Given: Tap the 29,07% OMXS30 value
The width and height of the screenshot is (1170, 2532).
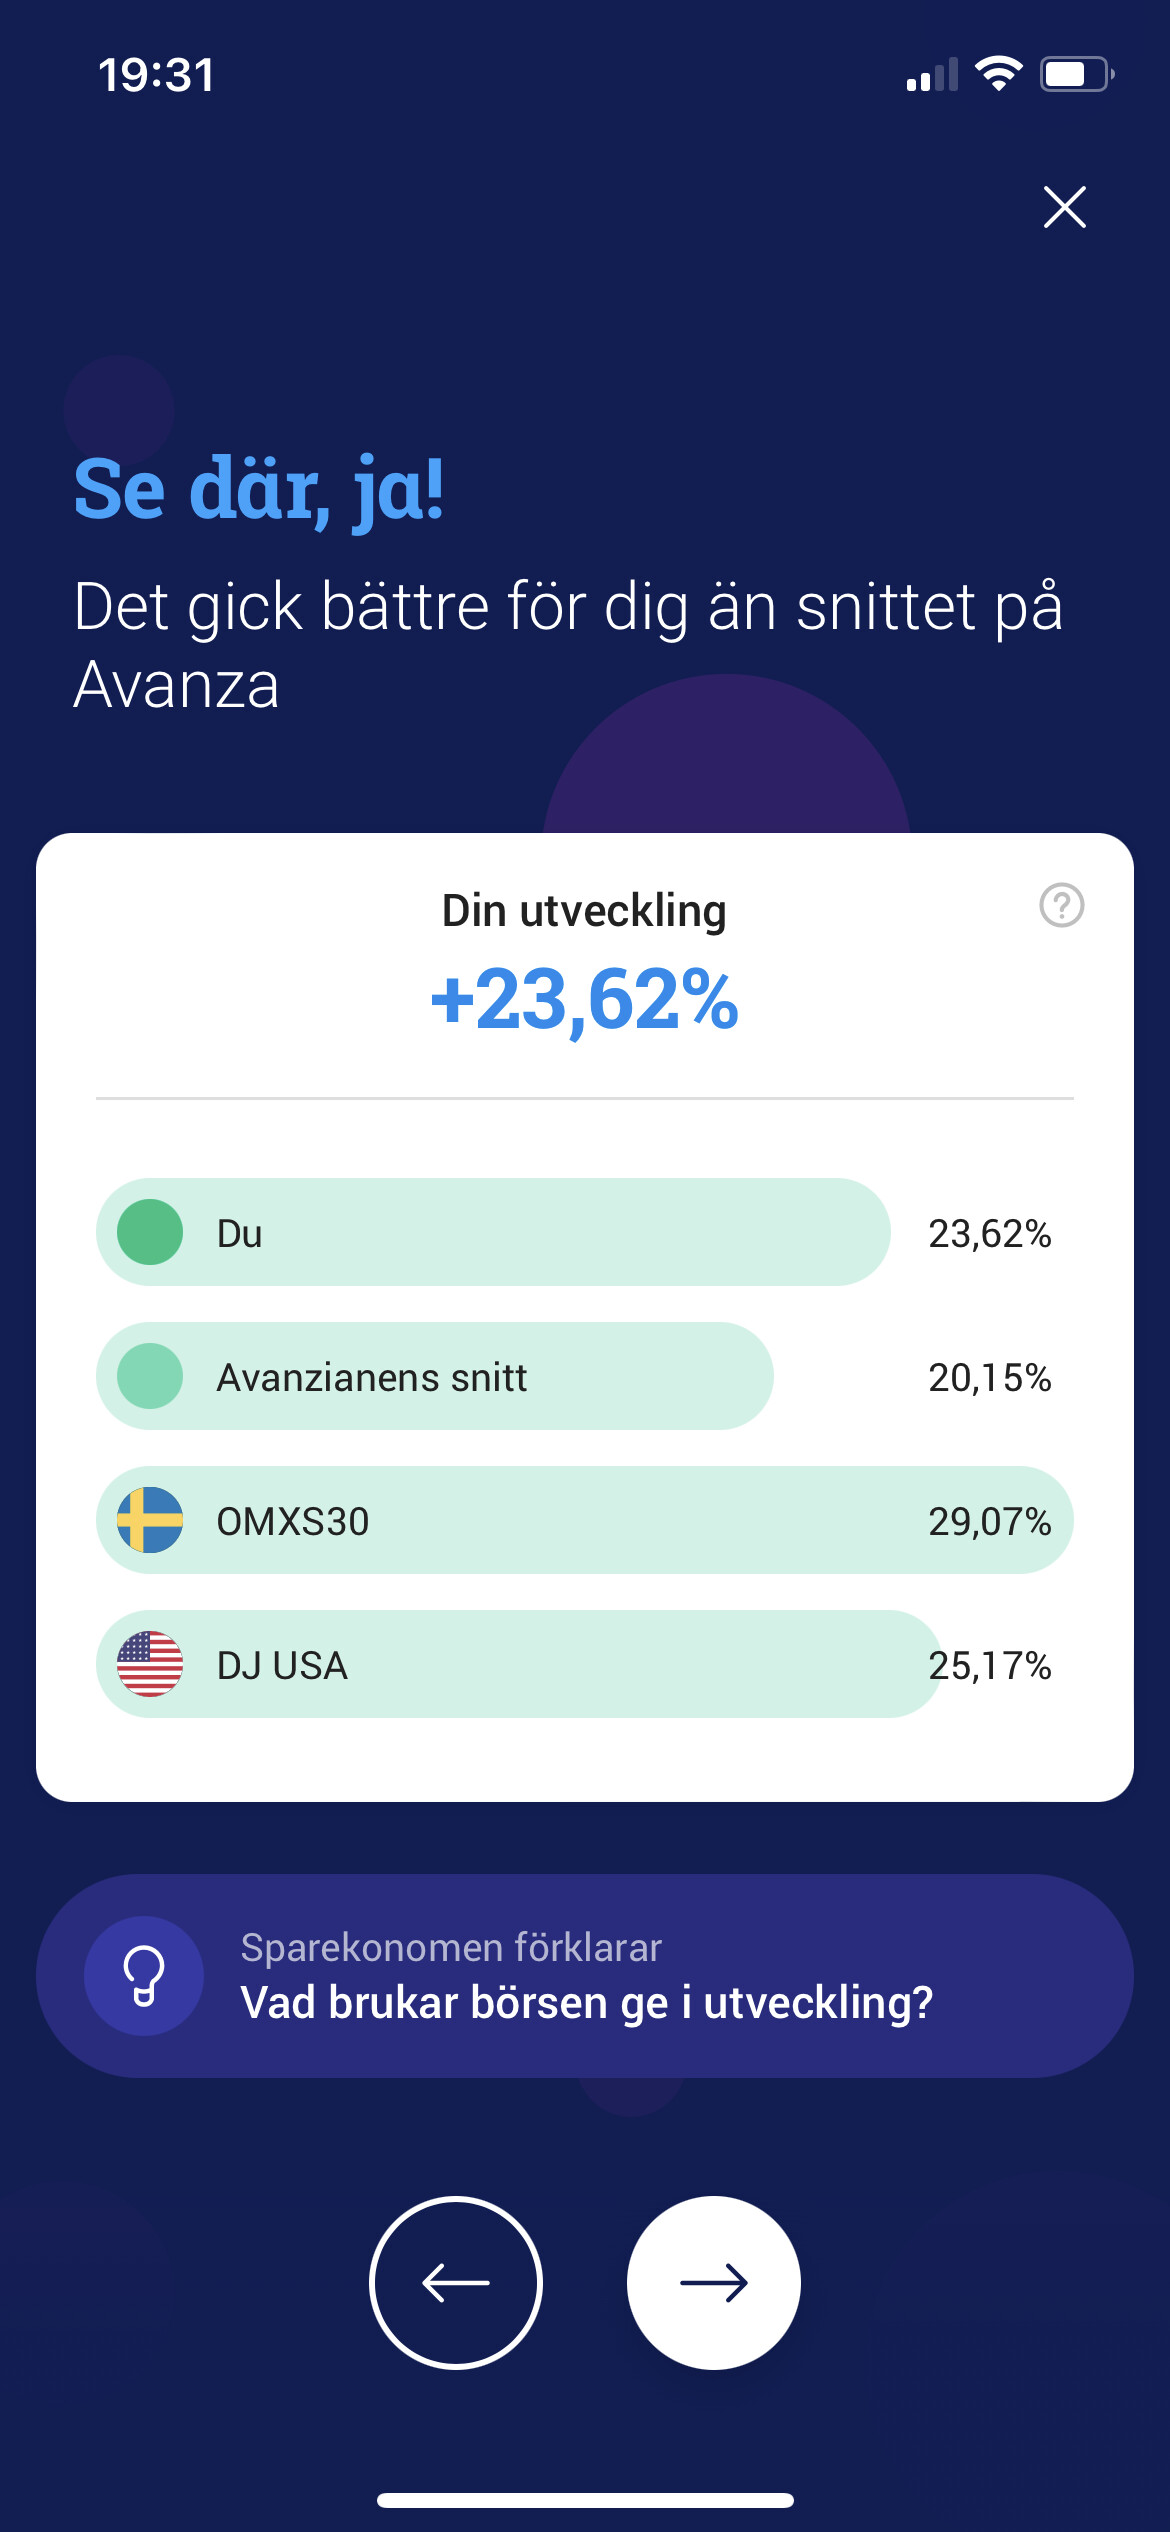Looking at the screenshot, I should 989,1521.
